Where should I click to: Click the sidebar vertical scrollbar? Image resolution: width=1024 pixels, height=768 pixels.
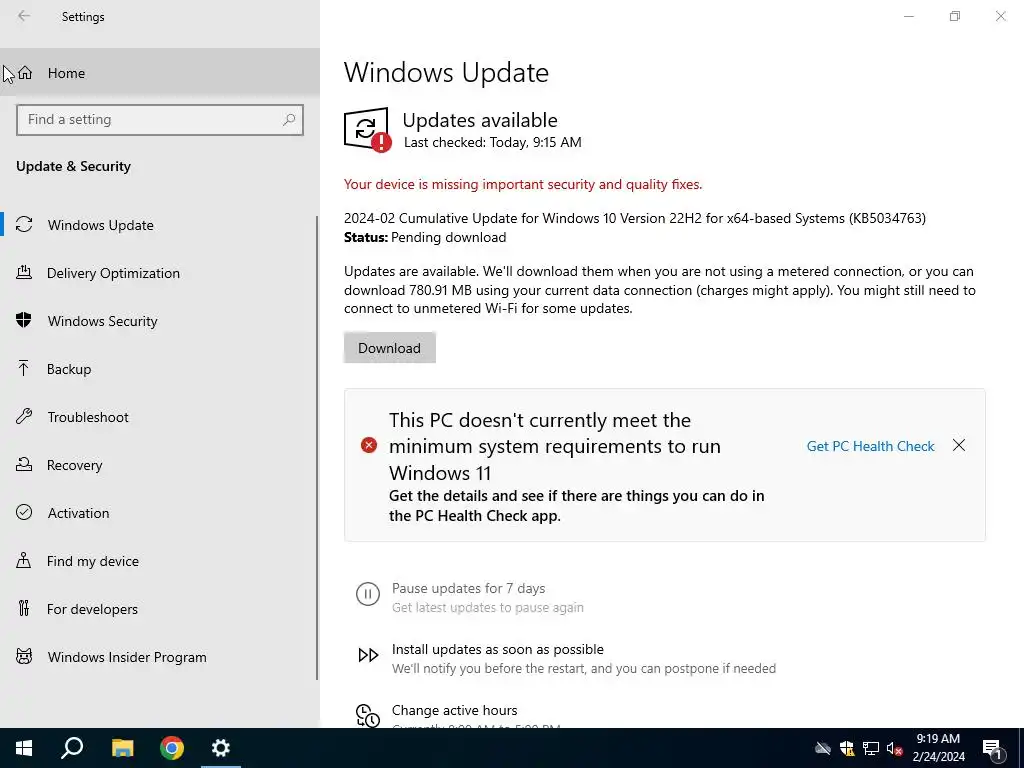tap(317, 448)
